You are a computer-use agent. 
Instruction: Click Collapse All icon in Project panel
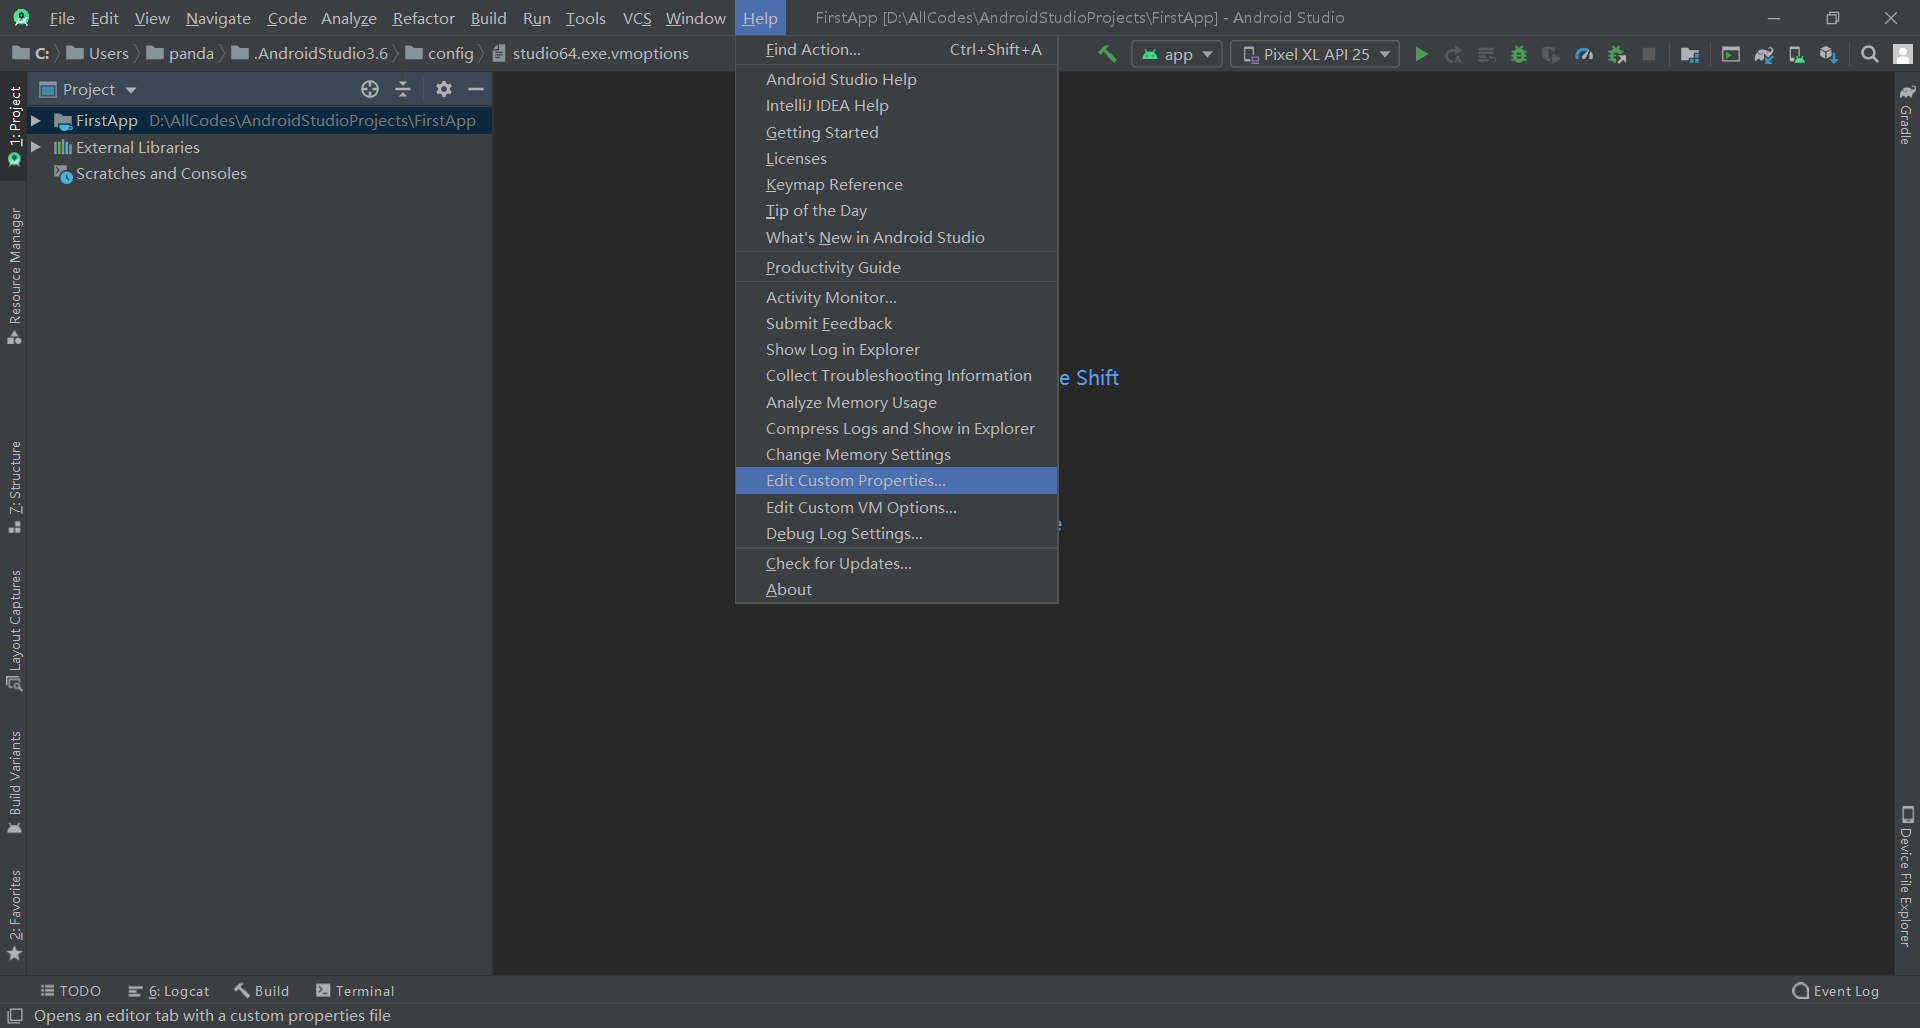click(x=403, y=89)
